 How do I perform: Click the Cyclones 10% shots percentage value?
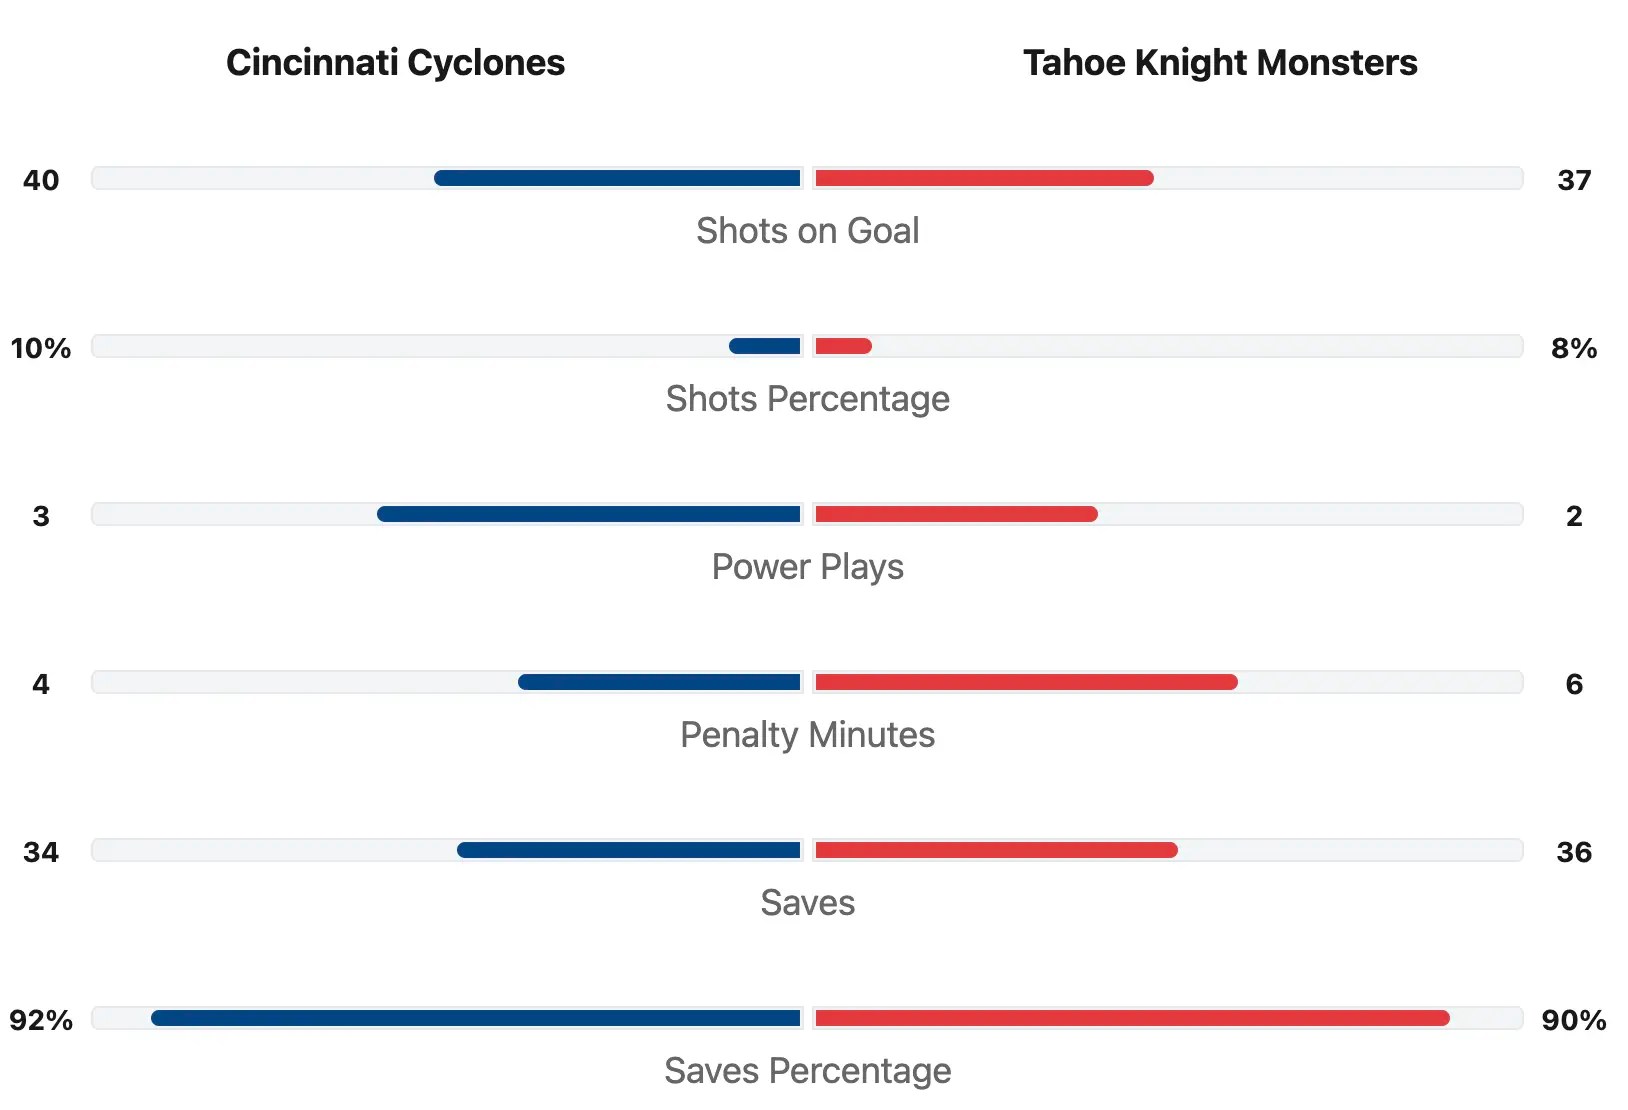pos(41,349)
